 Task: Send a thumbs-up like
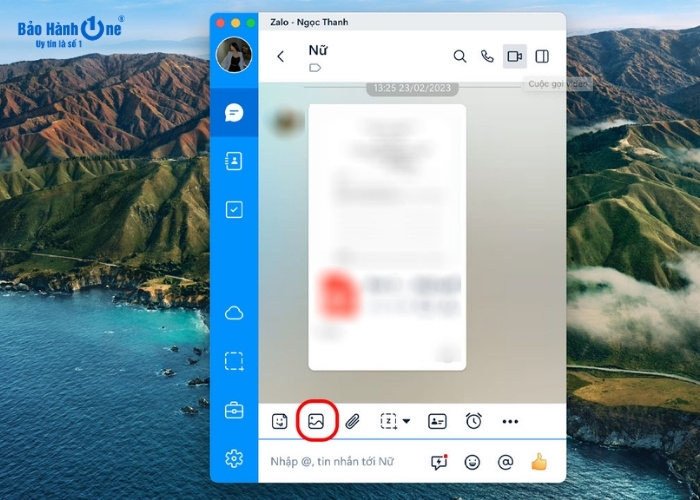539,462
